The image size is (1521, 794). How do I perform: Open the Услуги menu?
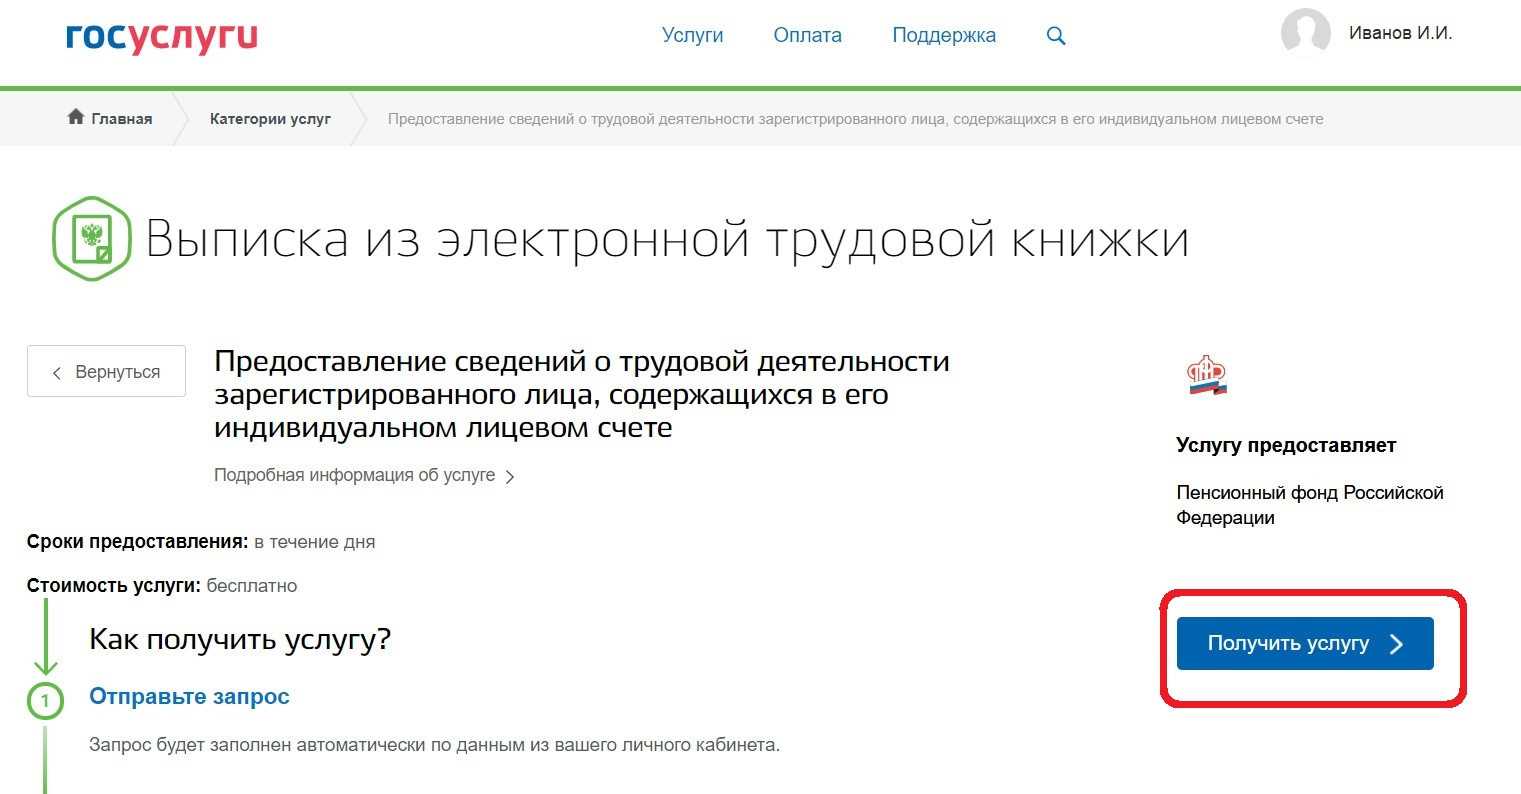coord(692,35)
